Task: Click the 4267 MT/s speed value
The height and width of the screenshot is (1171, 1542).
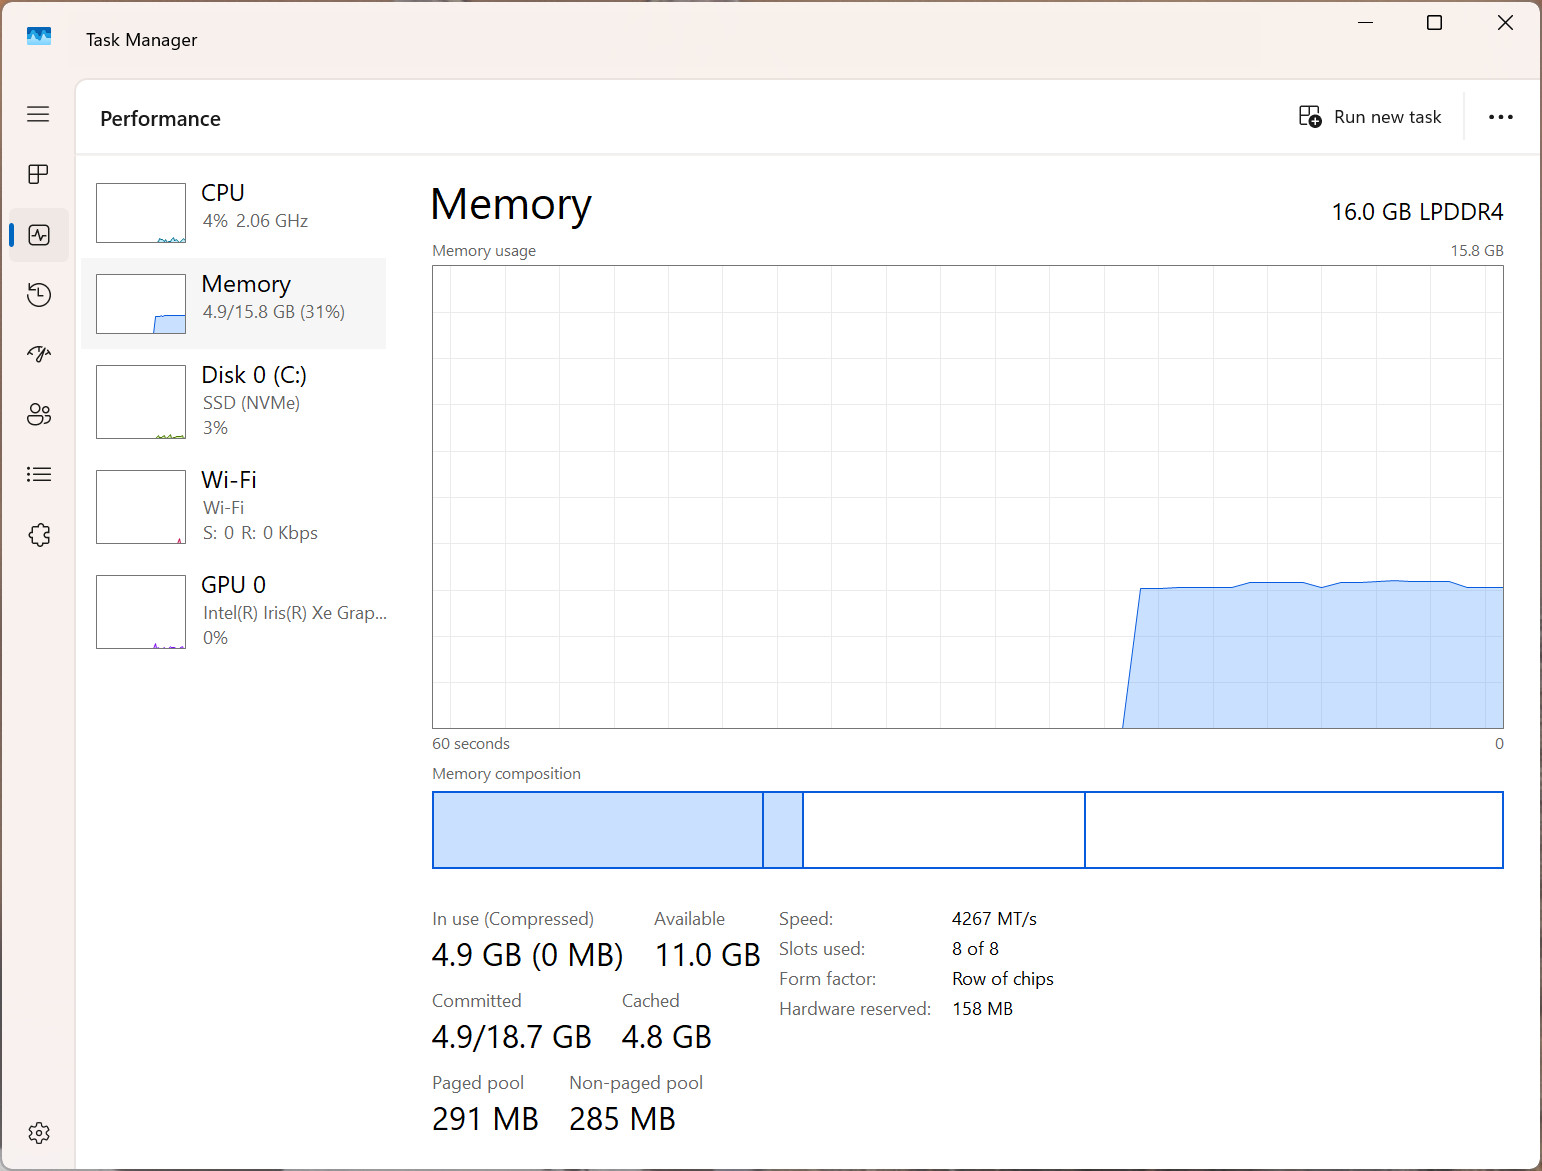Action: click(994, 919)
